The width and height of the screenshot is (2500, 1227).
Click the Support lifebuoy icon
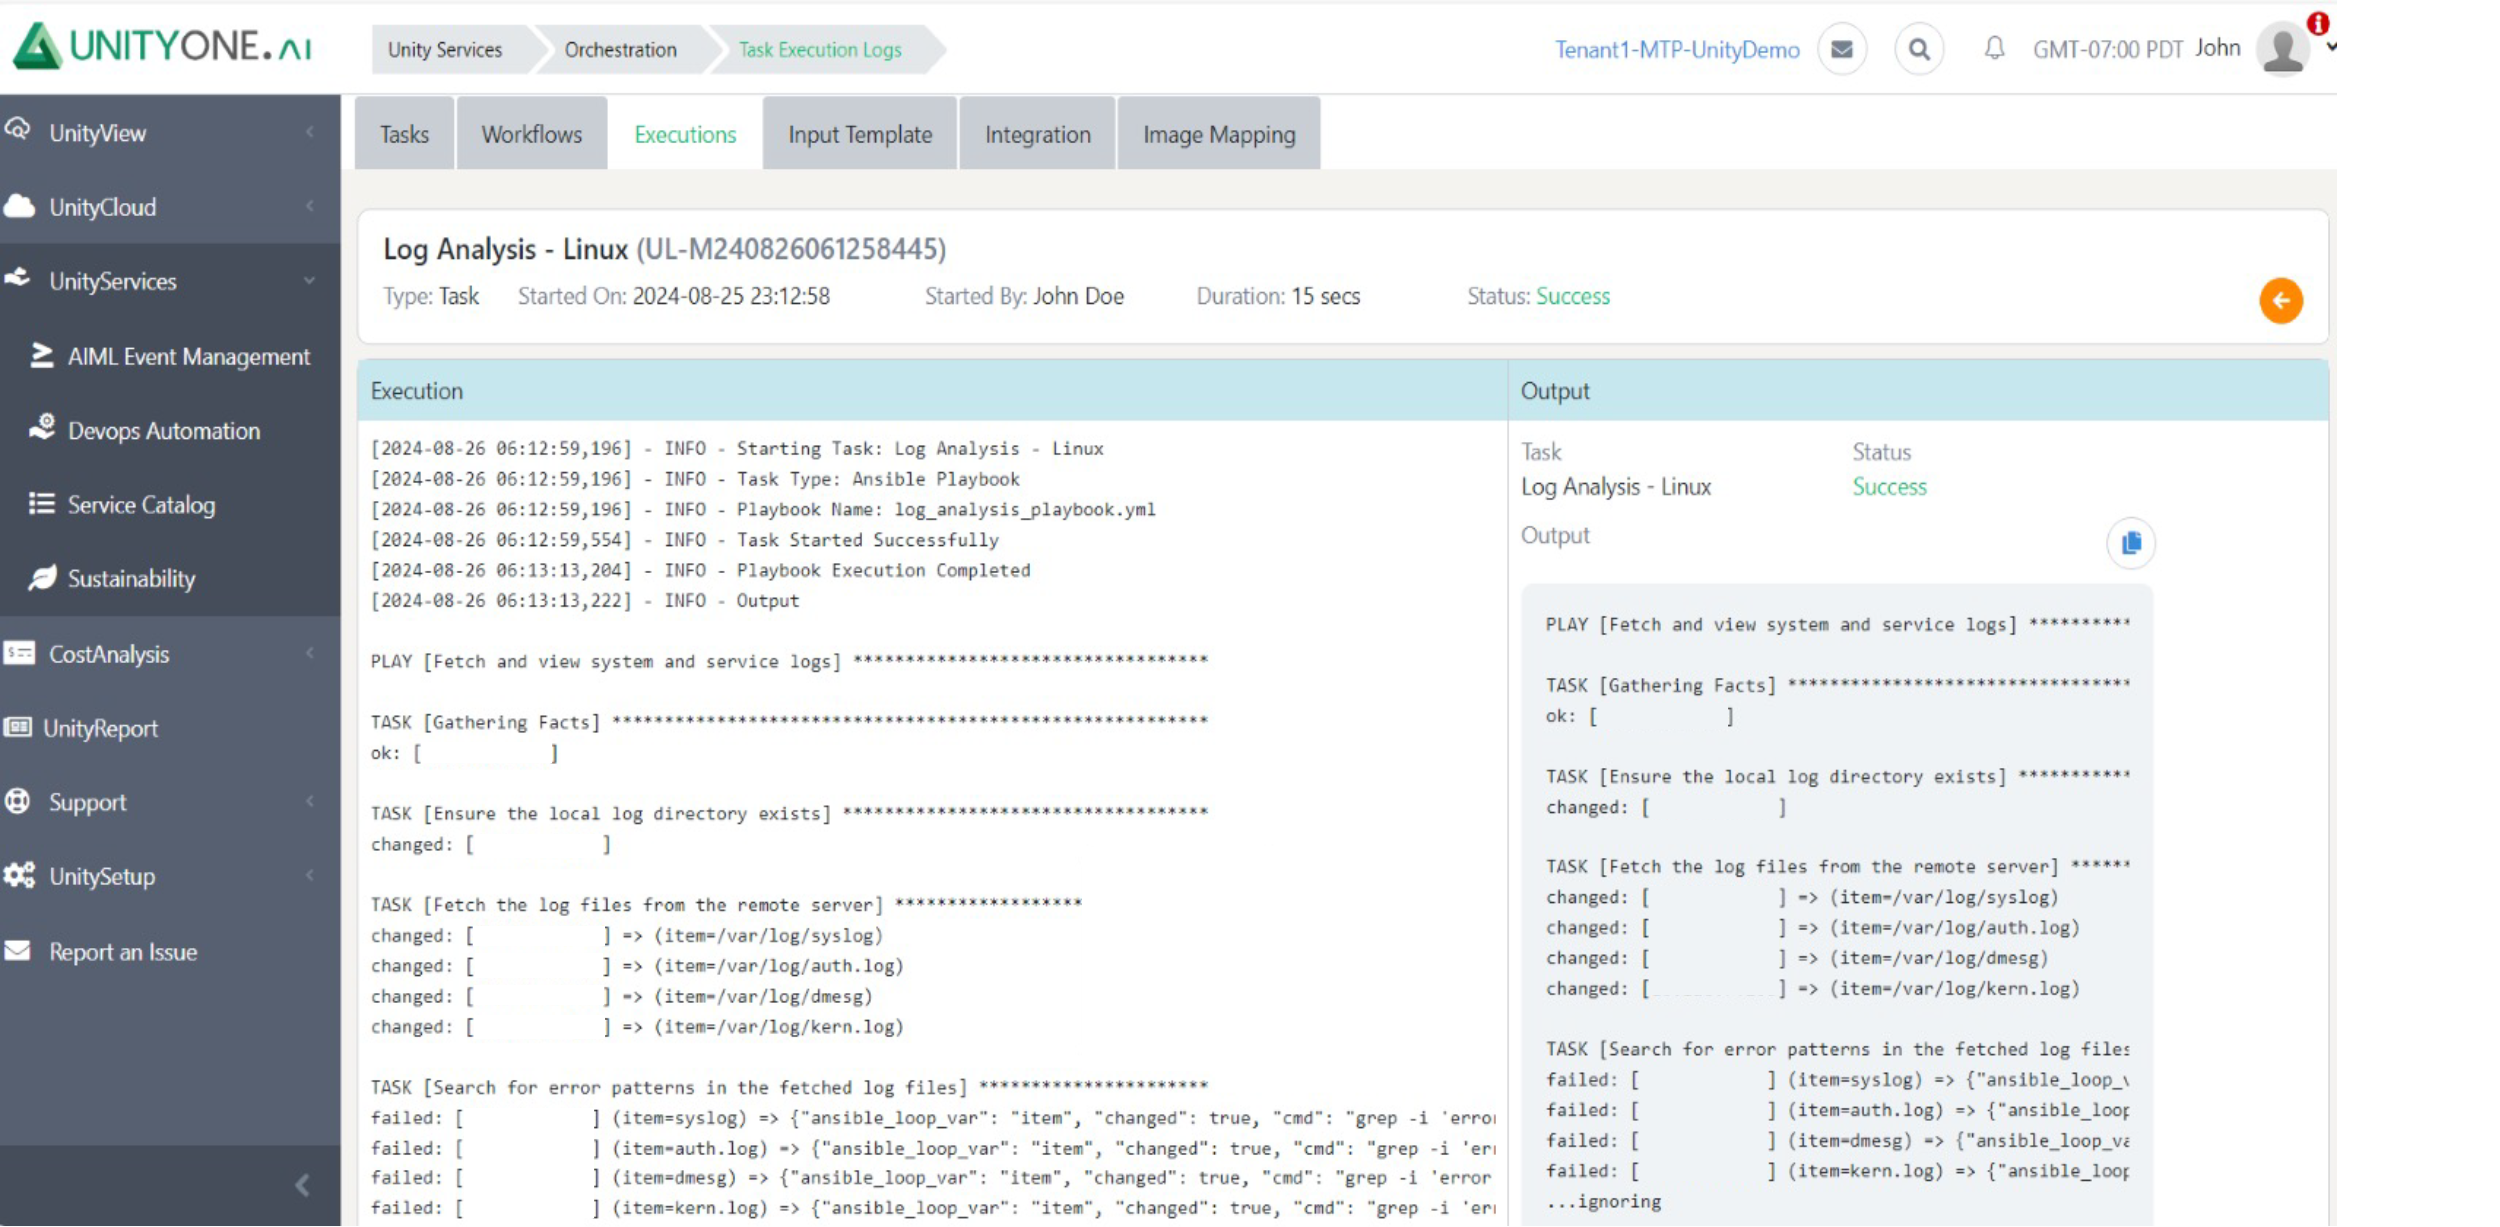[17, 801]
